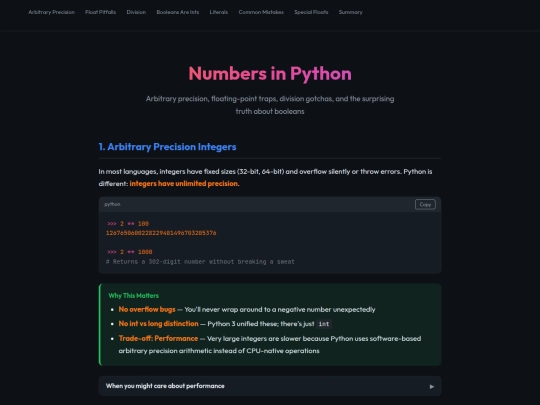Click the comment 'Returns a 302-digit number'
This screenshot has height=405, width=540.
coord(200,262)
